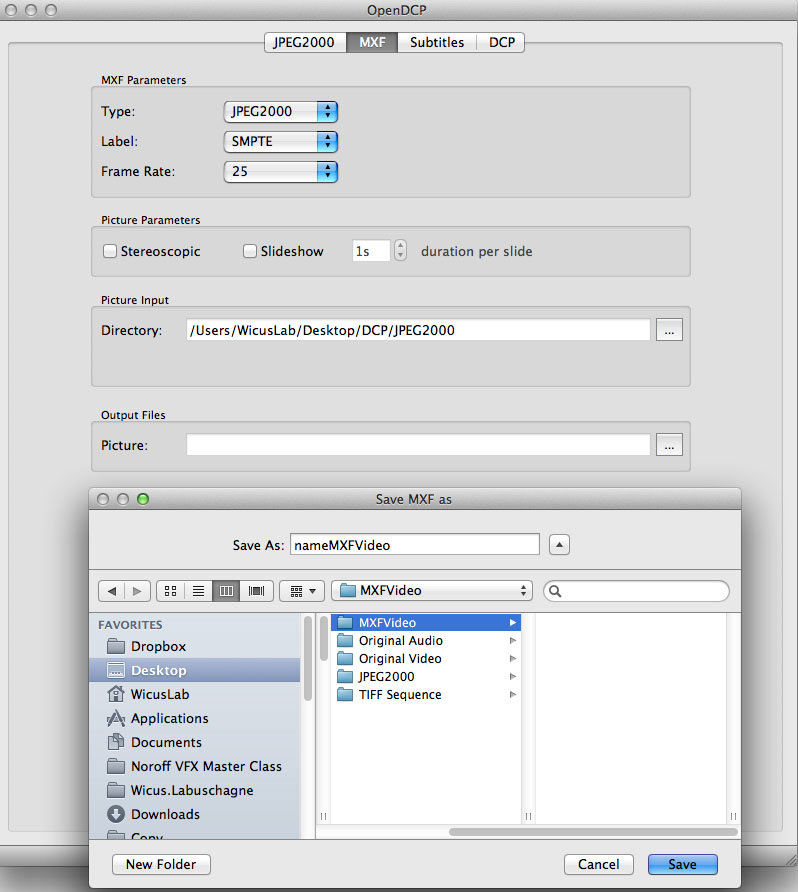The image size is (798, 892).
Task: Zoom the Save MXF as dialog window
Action: (143, 499)
